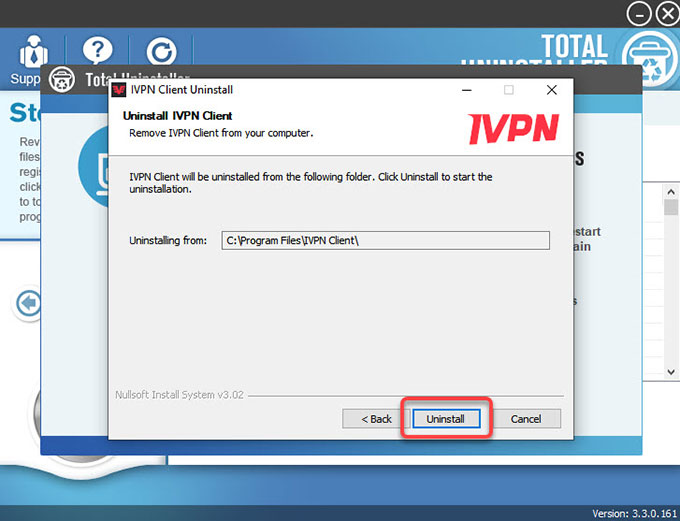Screen dimensions: 680x521
Task: Open the Help question mark icon
Action: pos(97,51)
